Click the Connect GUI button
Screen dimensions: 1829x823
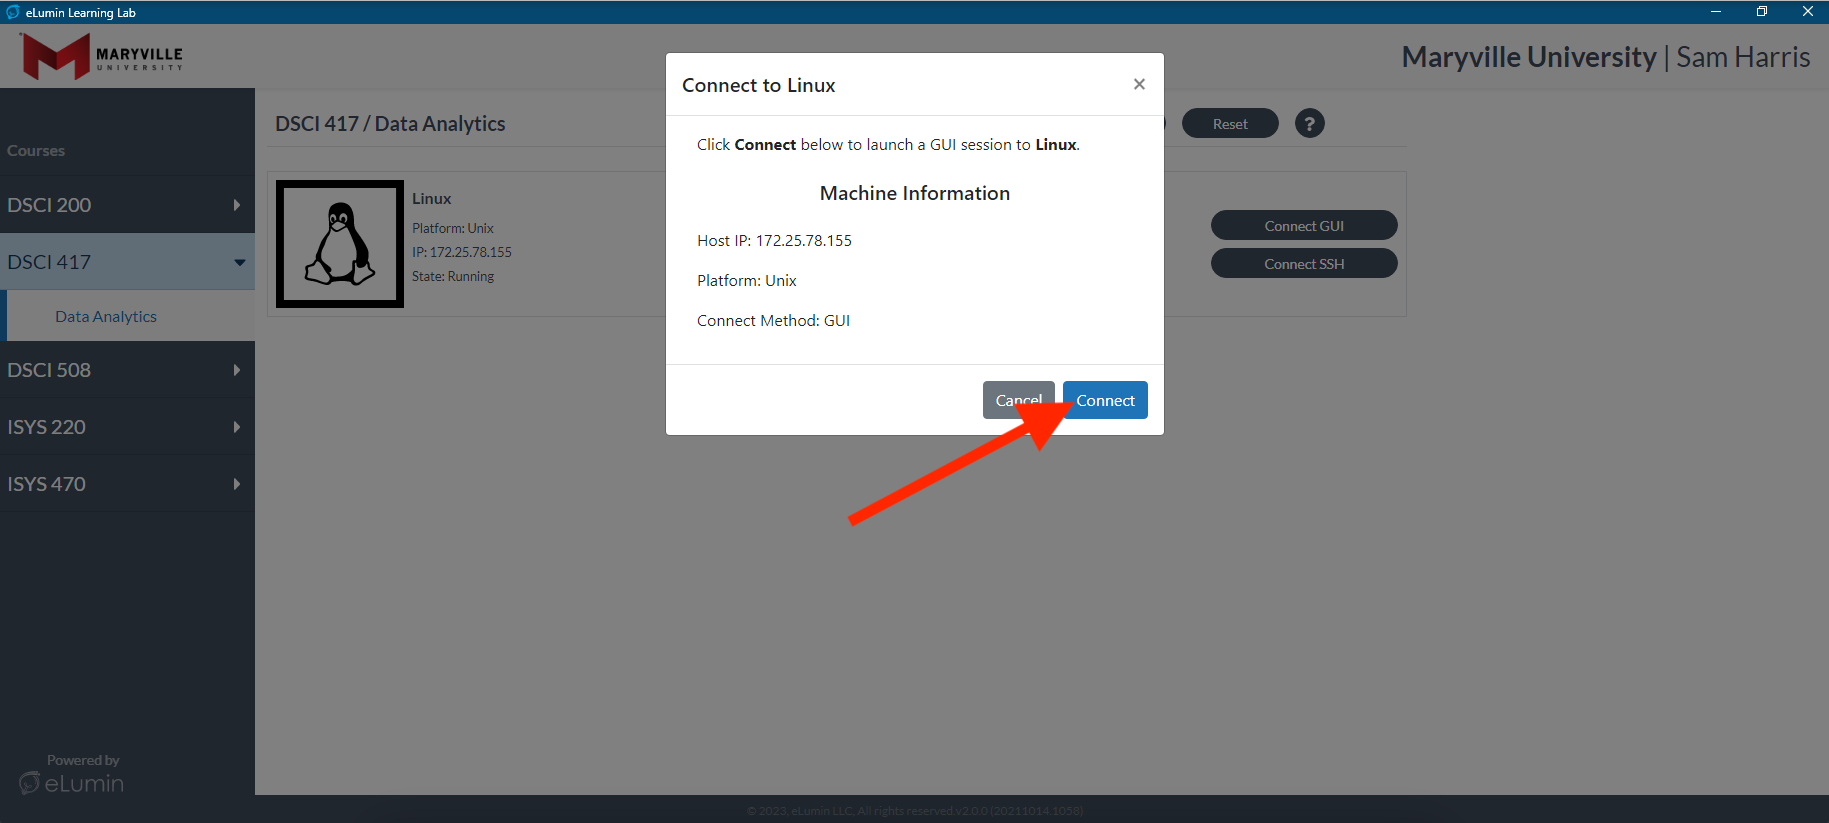(x=1304, y=225)
